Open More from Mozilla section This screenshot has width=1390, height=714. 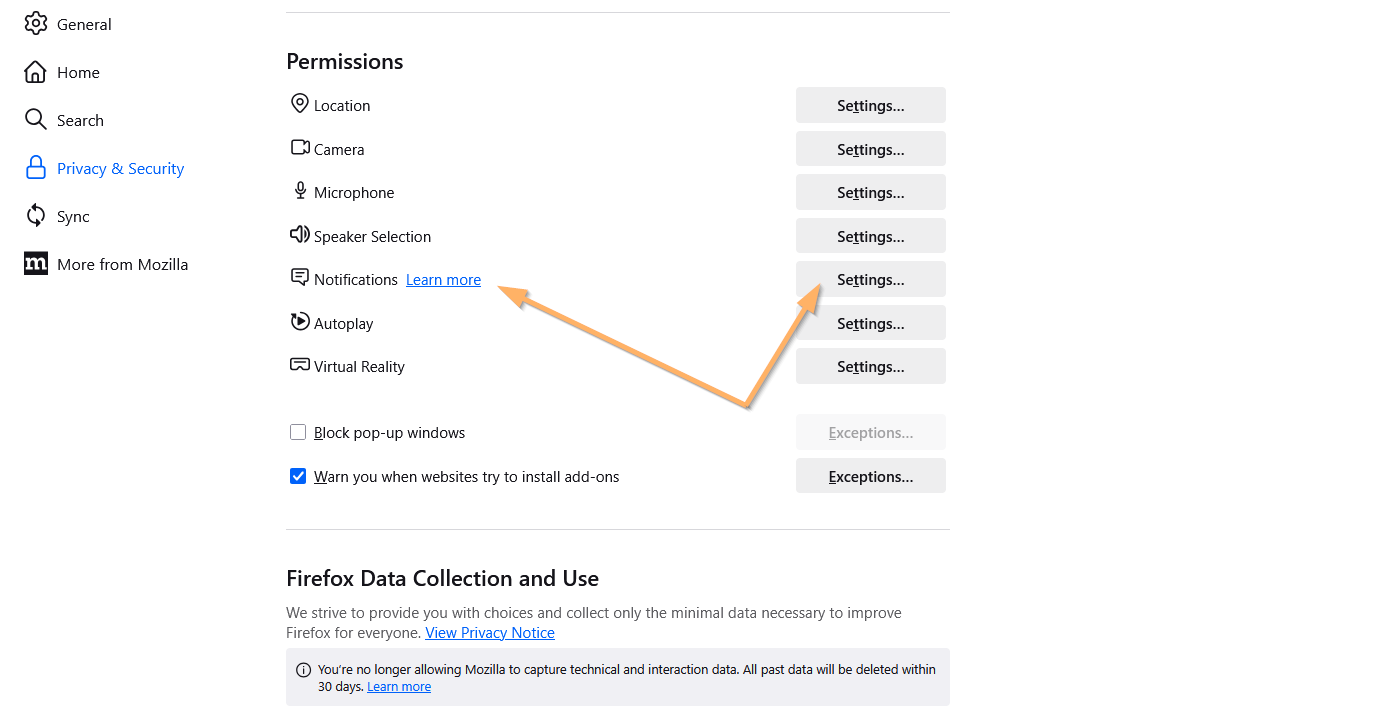(x=122, y=264)
